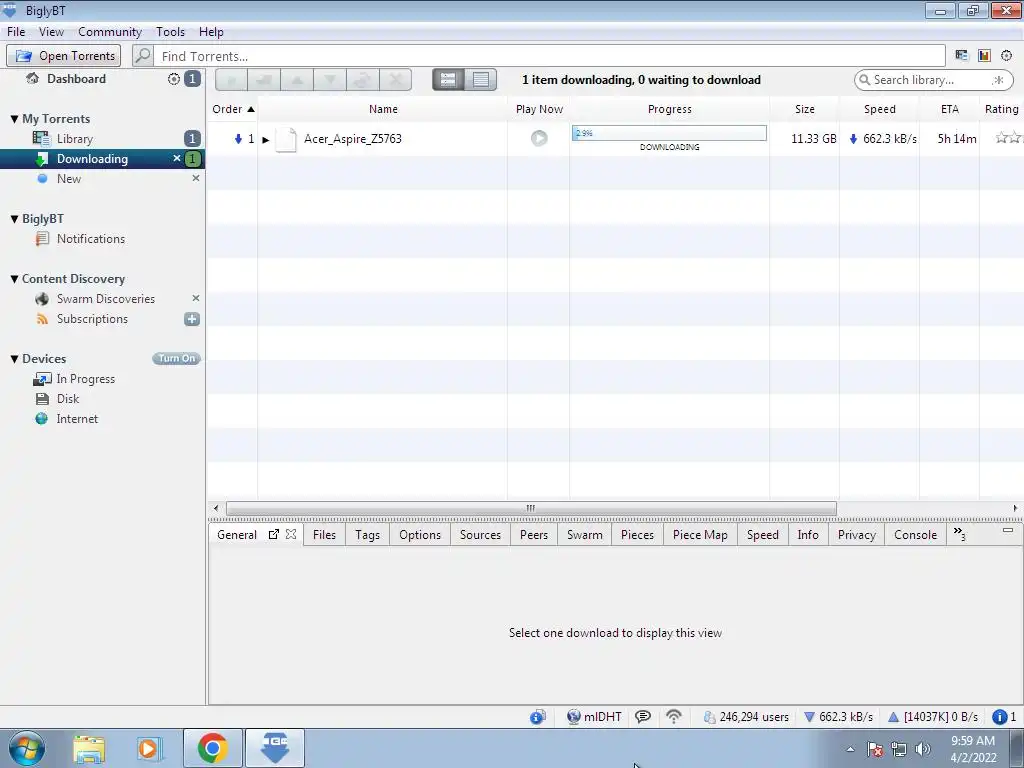This screenshot has height=768, width=1024.
Task: Switch to the compact list view
Action: coord(481,80)
